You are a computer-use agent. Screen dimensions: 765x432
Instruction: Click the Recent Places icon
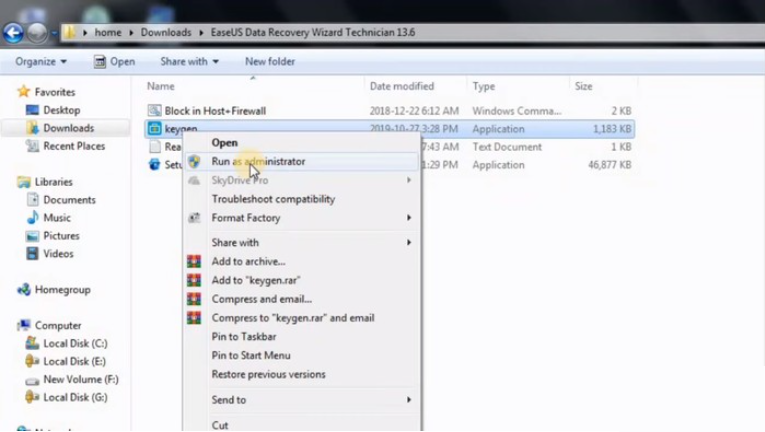click(32, 146)
